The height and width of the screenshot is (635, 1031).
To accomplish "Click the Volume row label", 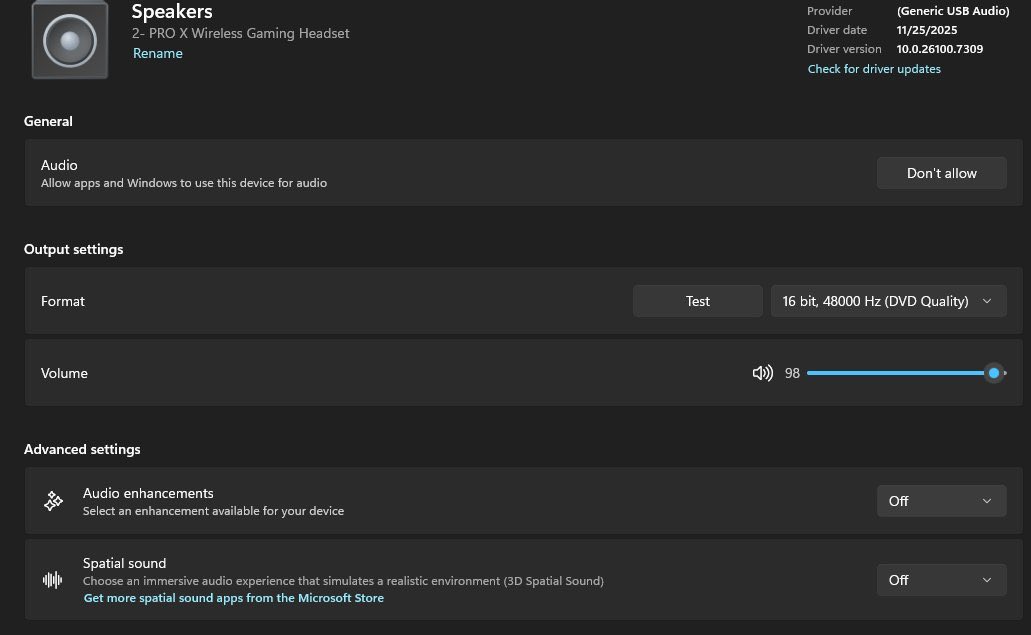I will (x=64, y=373).
